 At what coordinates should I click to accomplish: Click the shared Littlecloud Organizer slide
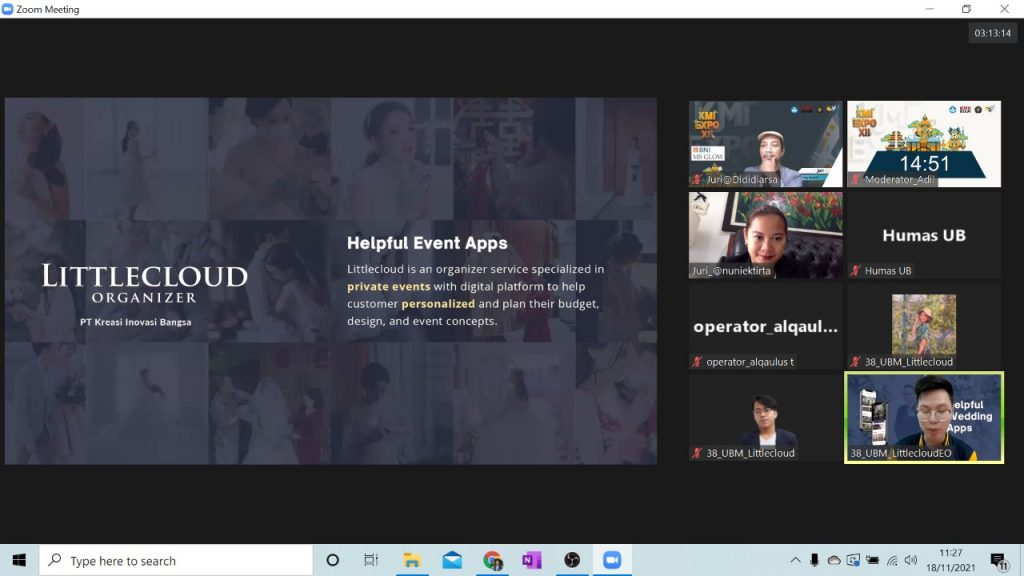[330, 281]
